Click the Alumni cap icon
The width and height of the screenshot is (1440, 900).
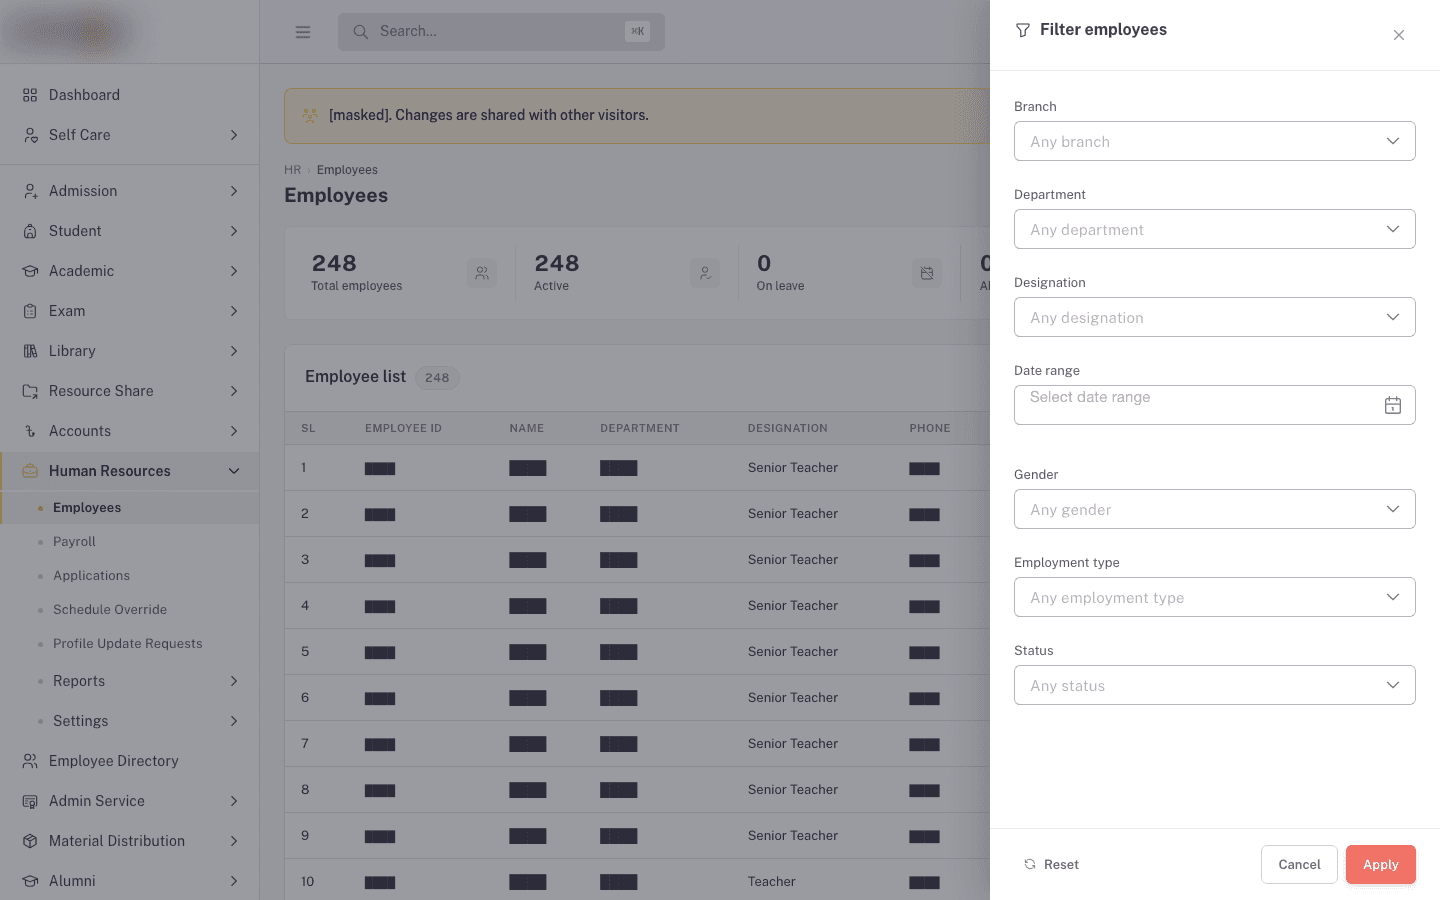pos(30,881)
